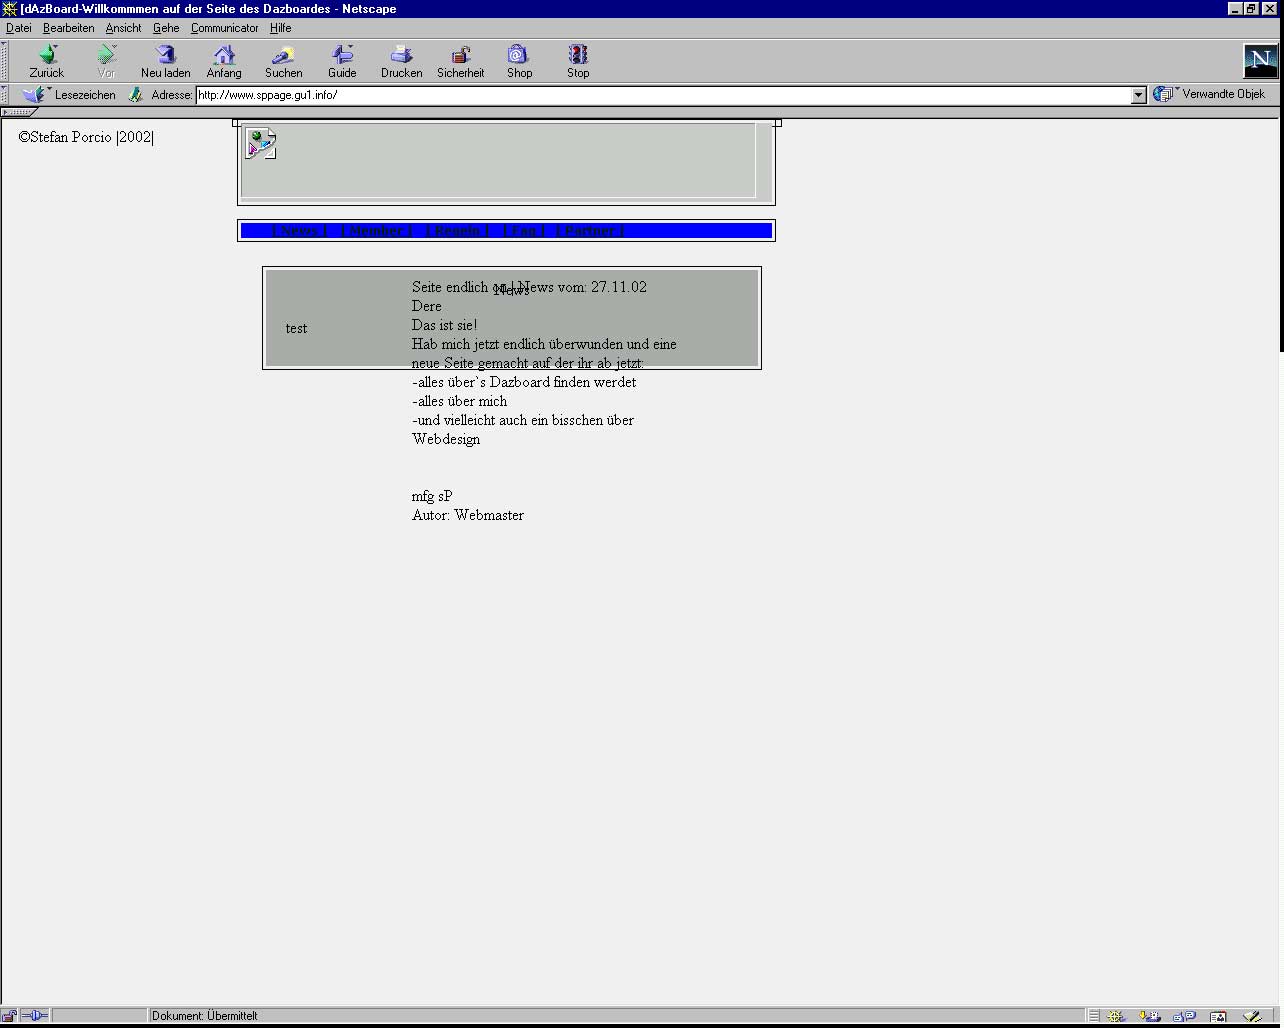Go home via Anfang icon
The height and width of the screenshot is (1028, 1284).
[x=224, y=61]
